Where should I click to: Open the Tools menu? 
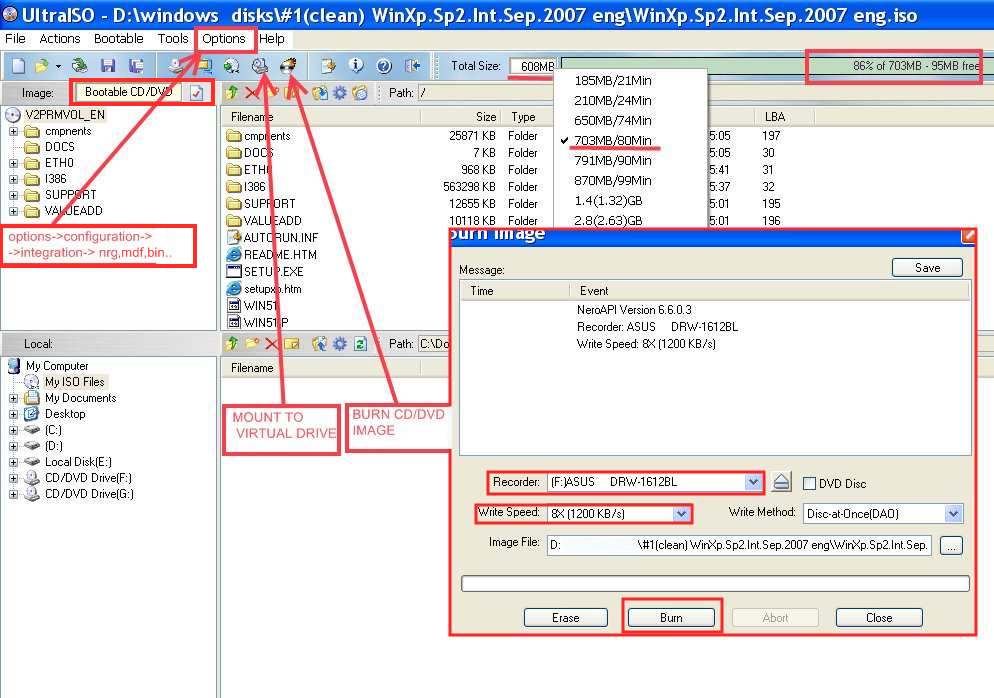(173, 39)
